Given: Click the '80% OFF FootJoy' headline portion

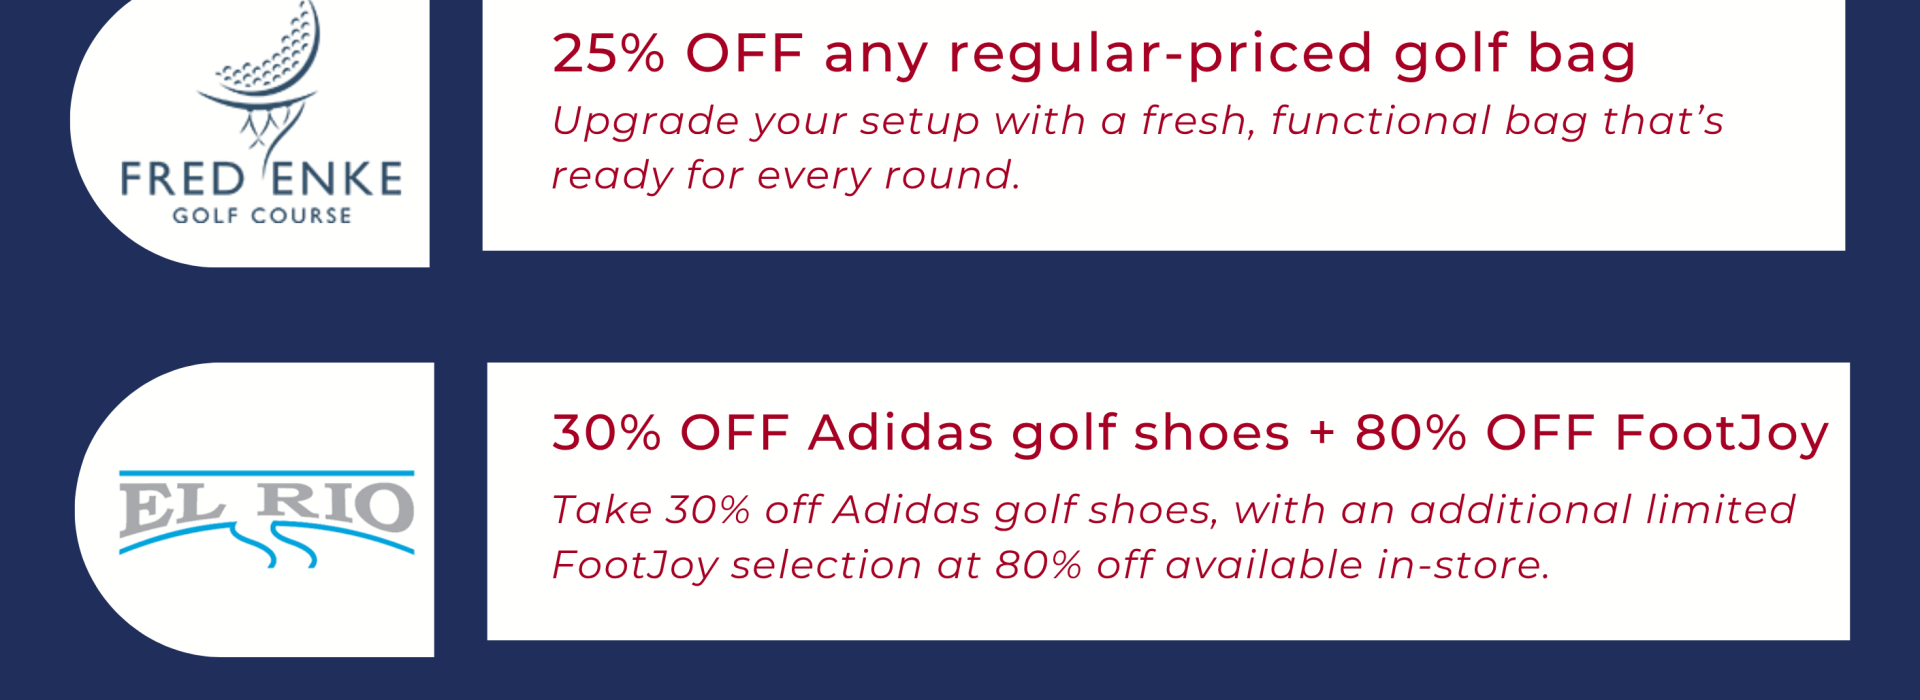Looking at the screenshot, I should tap(1591, 434).
